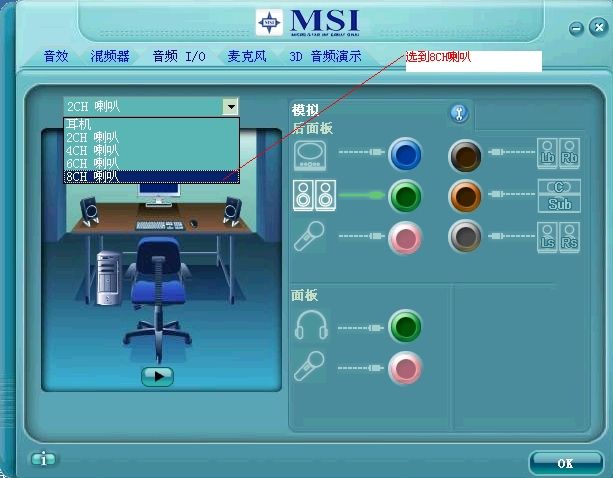Click the blue line-in rear jack
The image size is (613, 478).
pyautogui.click(x=405, y=154)
